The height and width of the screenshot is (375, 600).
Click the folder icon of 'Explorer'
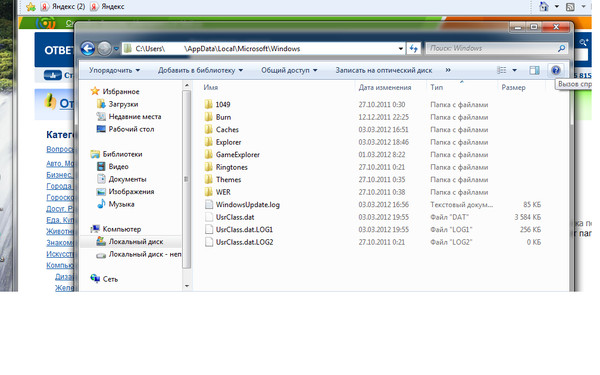(209, 142)
